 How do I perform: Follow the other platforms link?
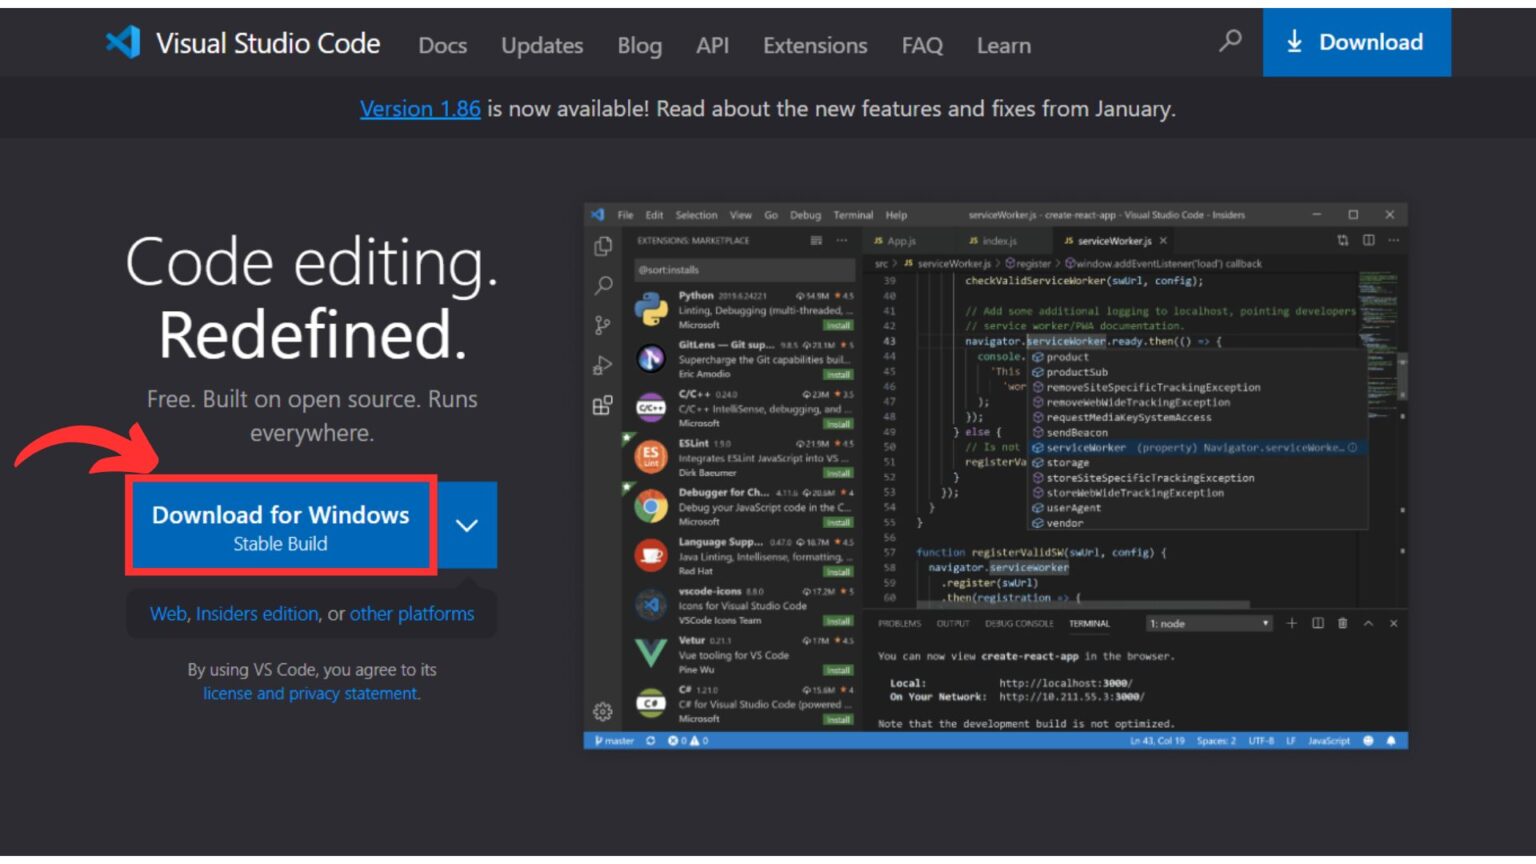412,614
